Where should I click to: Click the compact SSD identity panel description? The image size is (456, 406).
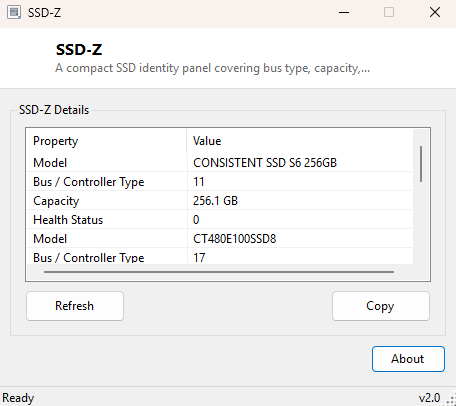pos(212,68)
